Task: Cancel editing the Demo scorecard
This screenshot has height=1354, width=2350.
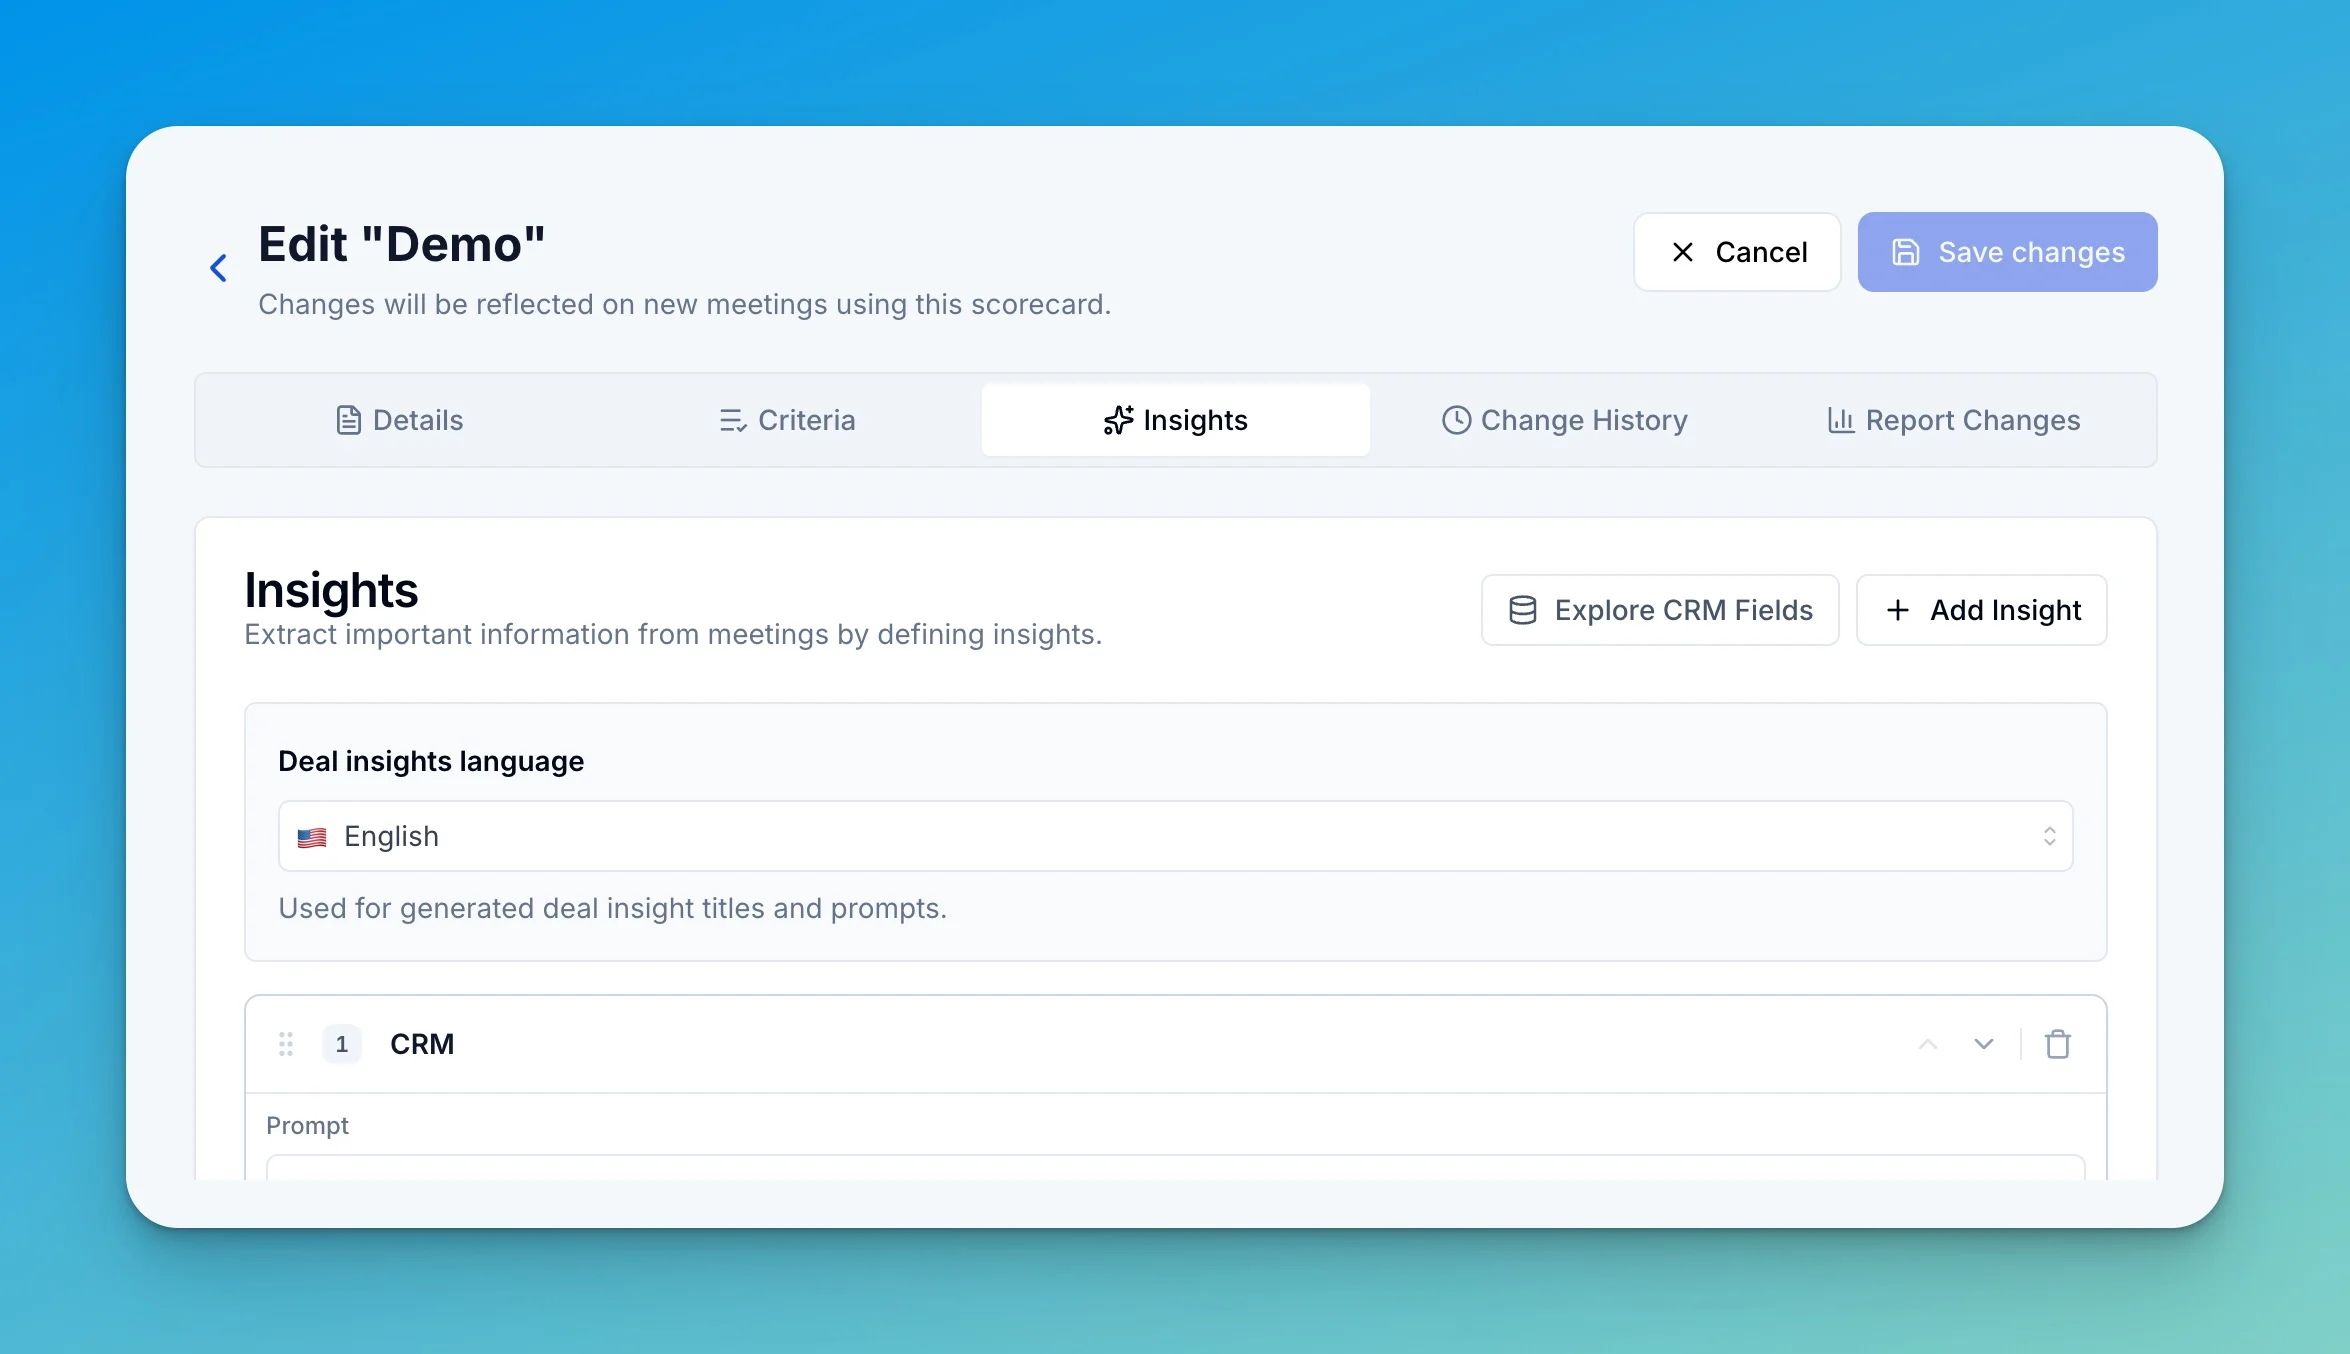Action: (x=1737, y=252)
